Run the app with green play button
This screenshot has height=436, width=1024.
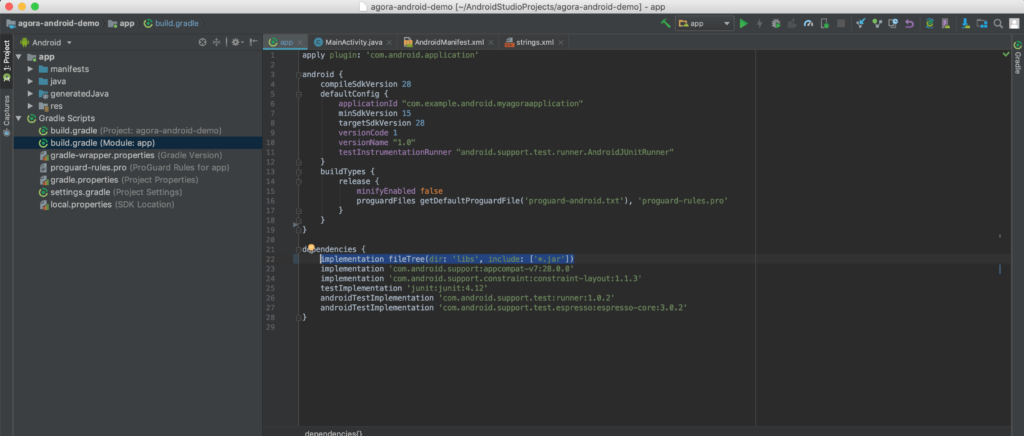[743, 23]
